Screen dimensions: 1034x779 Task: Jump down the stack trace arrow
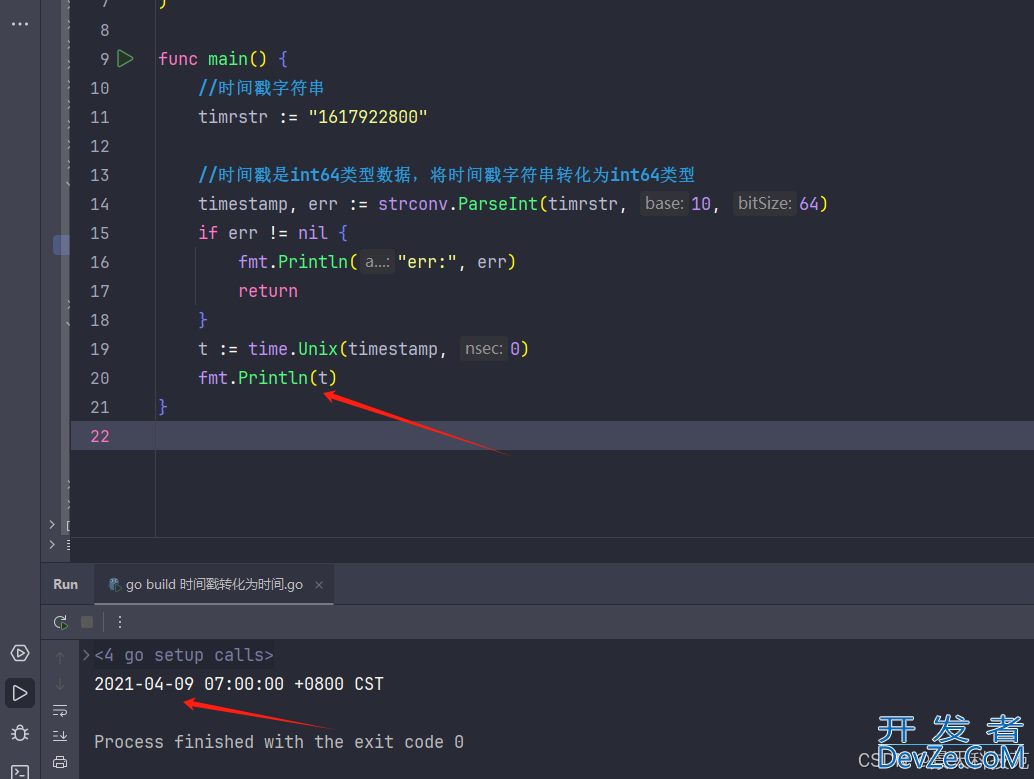pos(60,684)
